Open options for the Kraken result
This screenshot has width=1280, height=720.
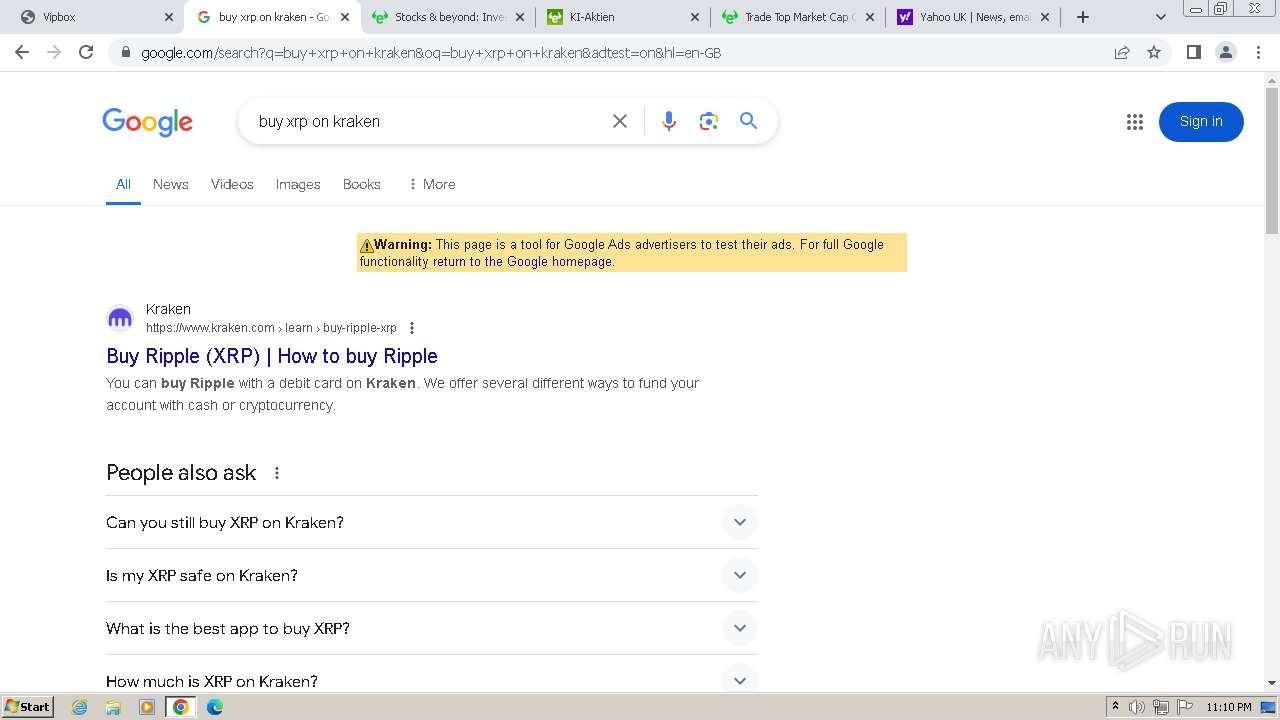[412, 328]
